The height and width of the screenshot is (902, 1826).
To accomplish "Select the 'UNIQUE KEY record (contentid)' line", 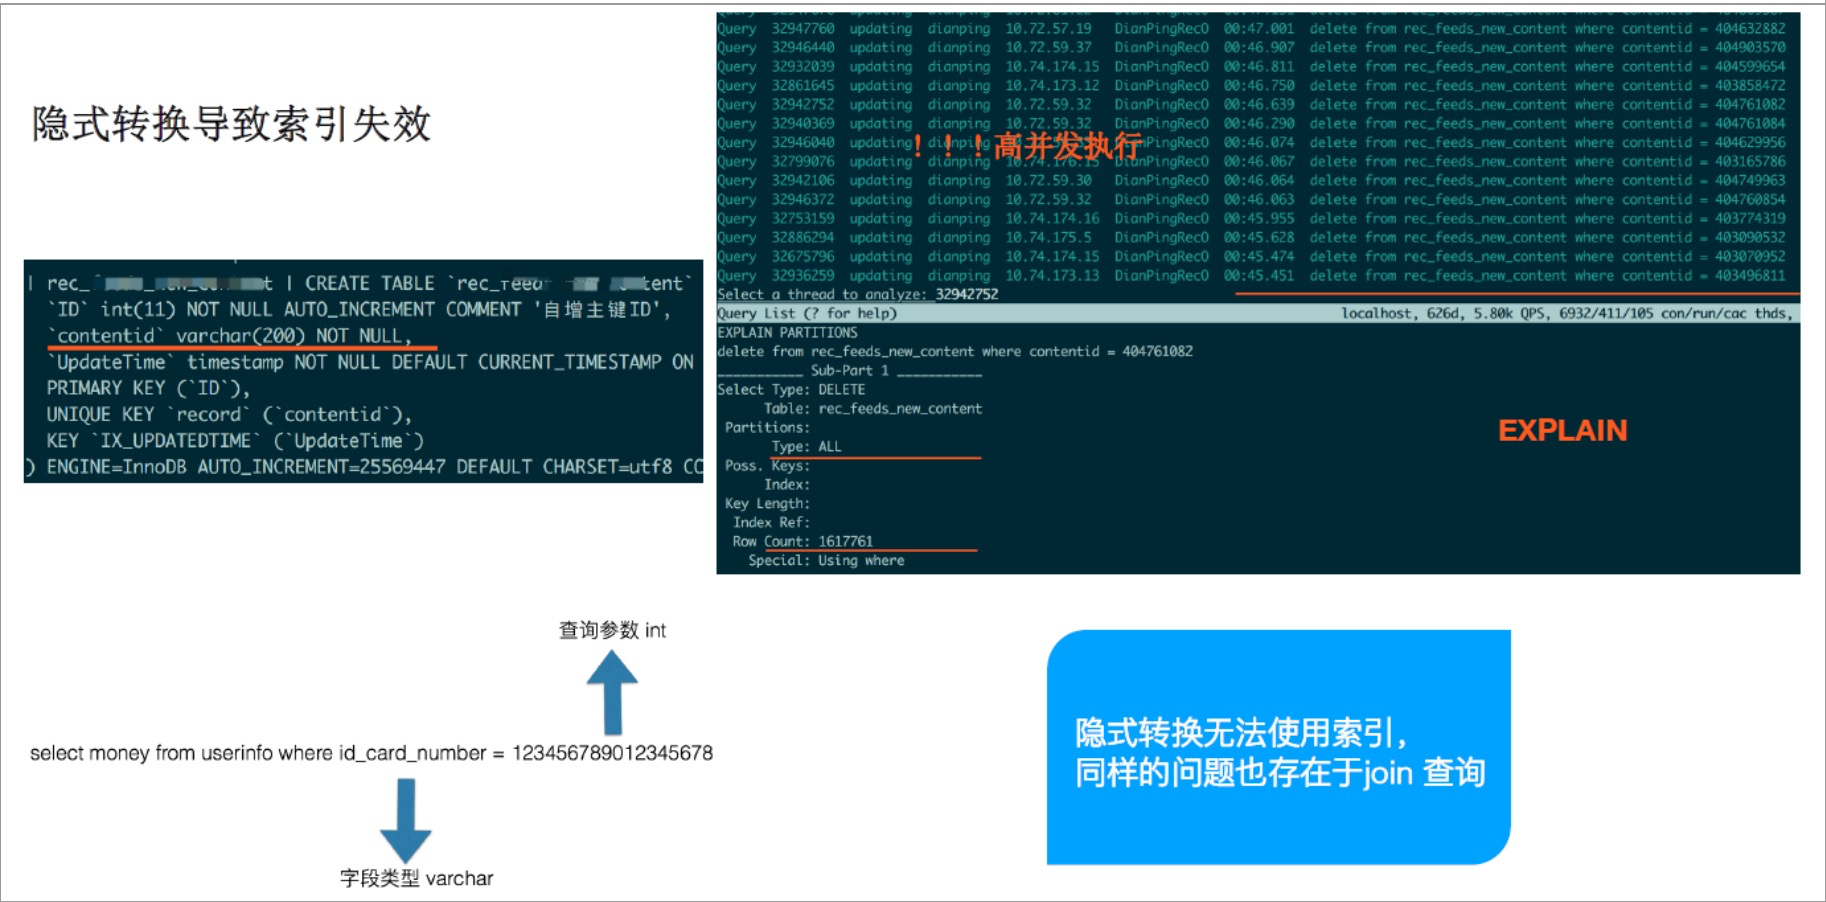I will 229,414.
